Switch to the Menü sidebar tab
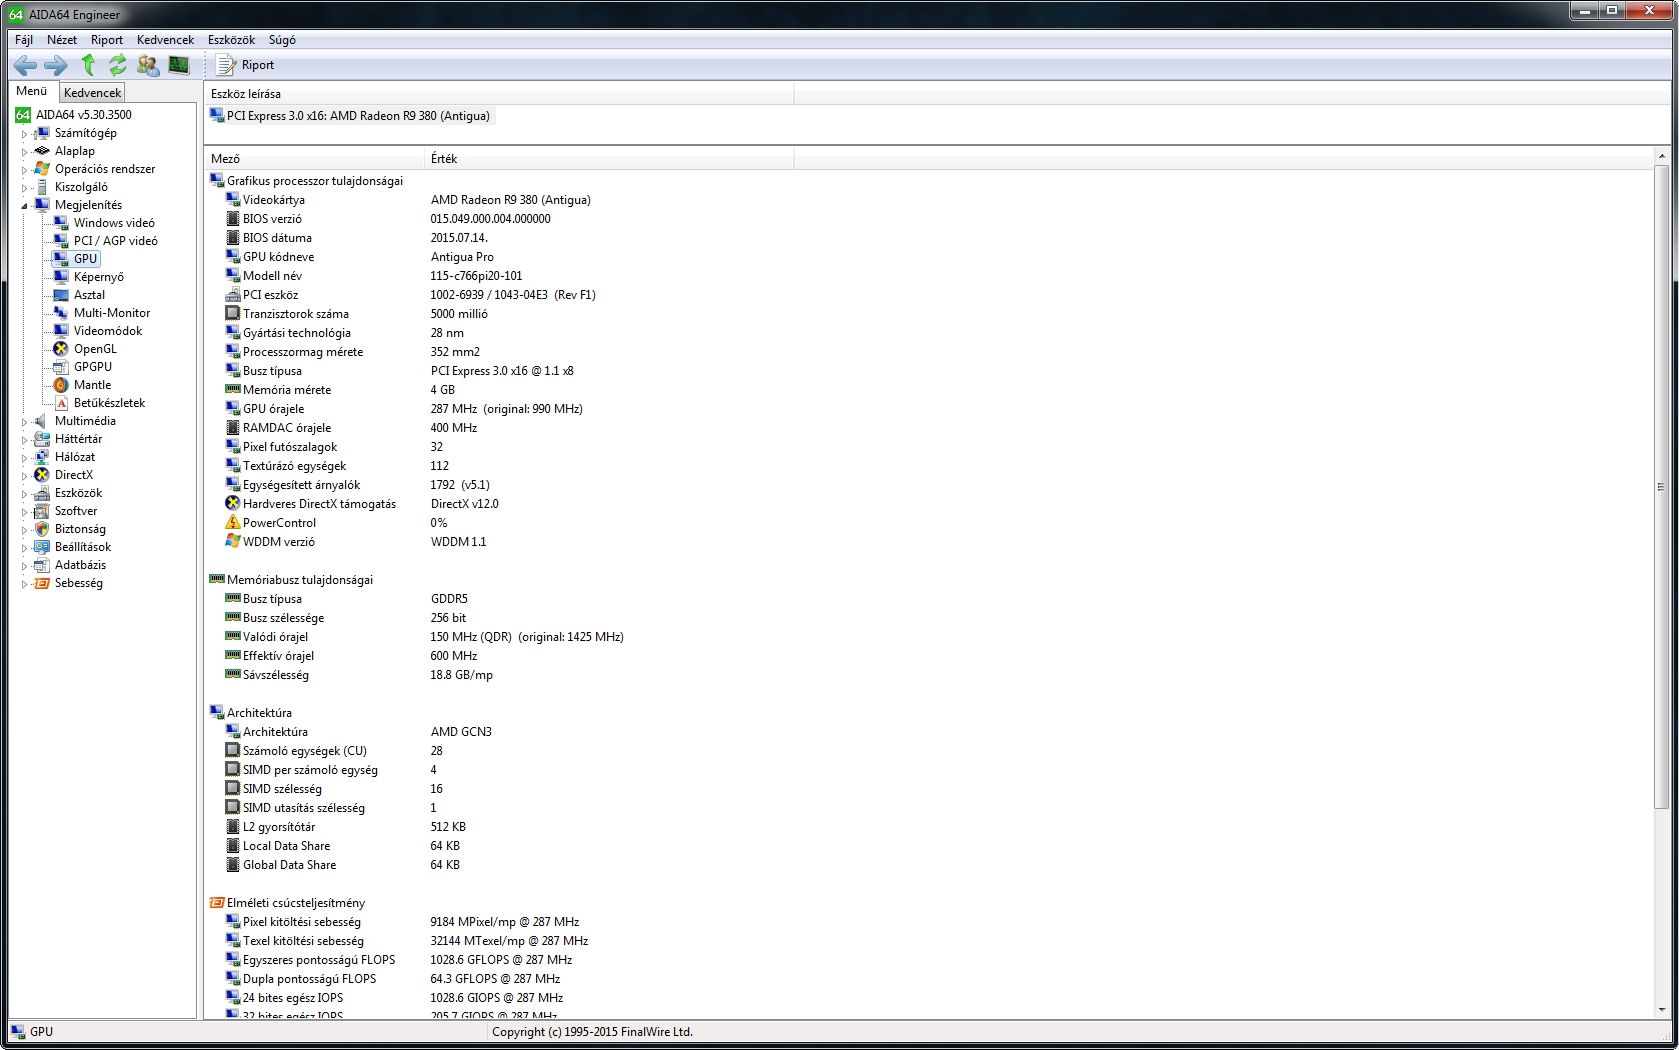 point(32,91)
